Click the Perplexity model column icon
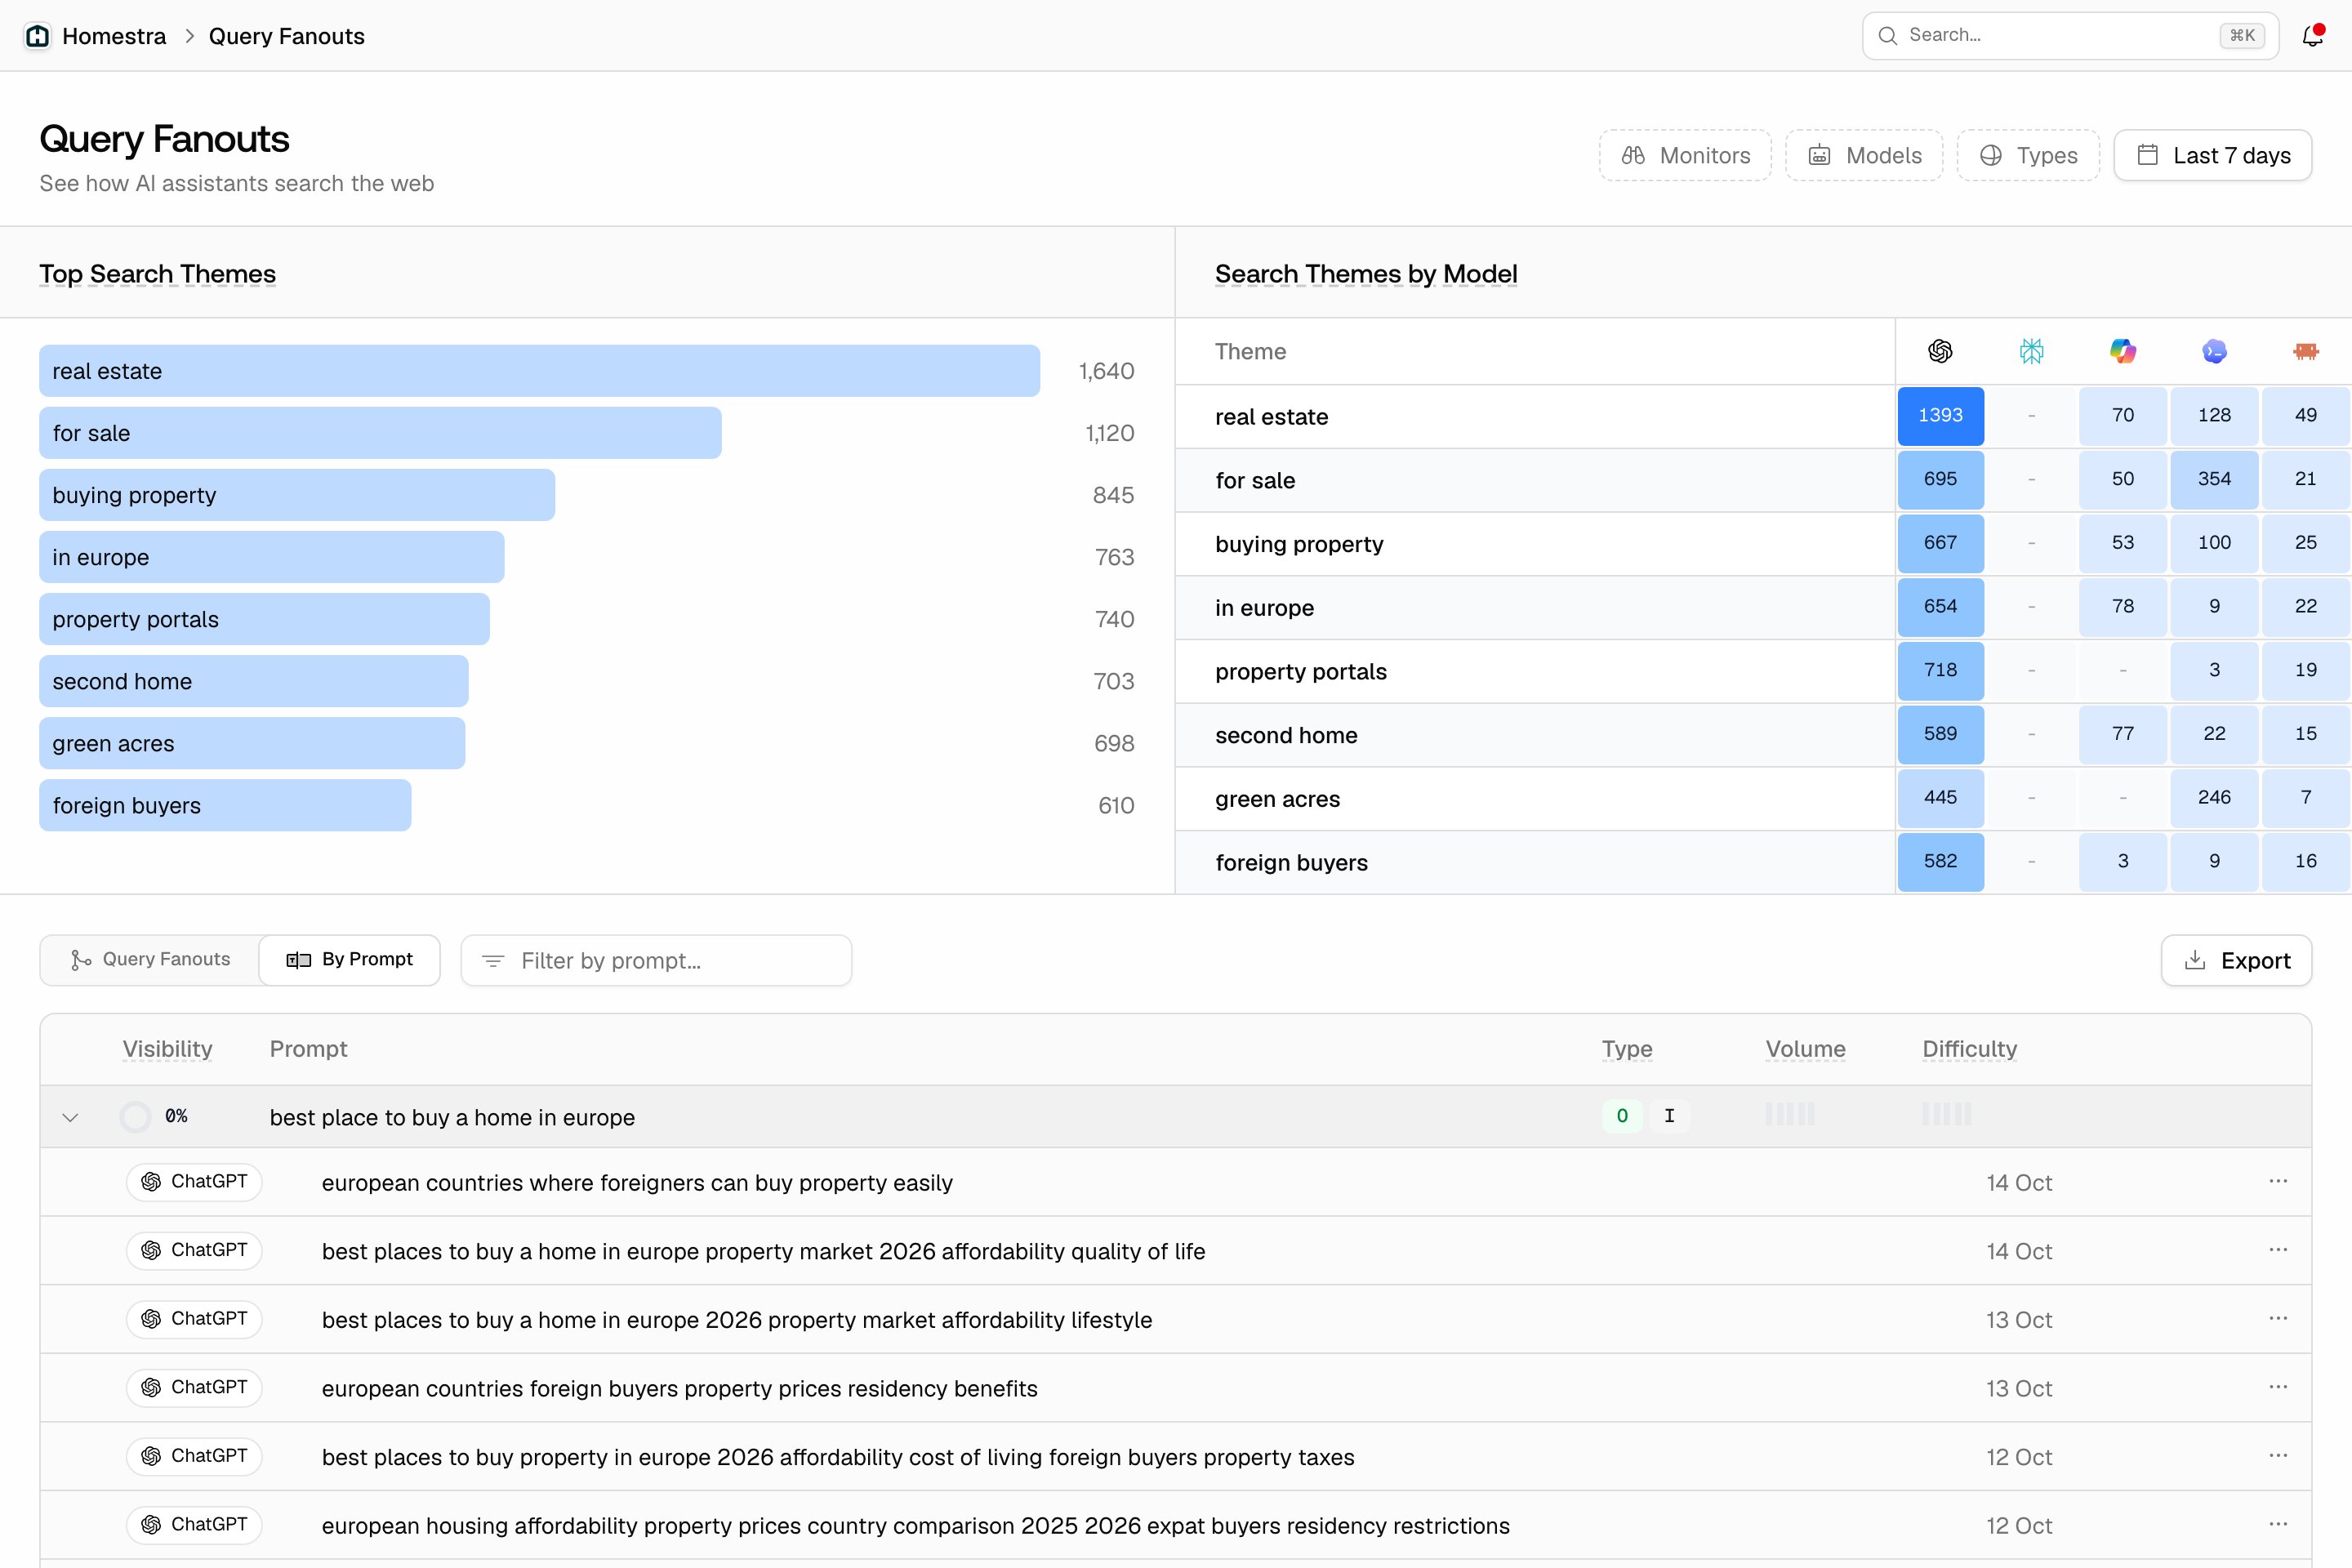Viewport: 2352px width, 1568px height. click(x=2031, y=351)
